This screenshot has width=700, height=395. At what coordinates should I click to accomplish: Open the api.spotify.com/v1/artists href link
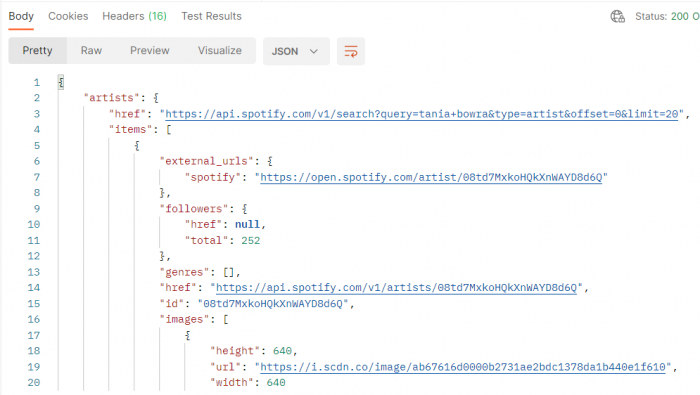(396, 288)
